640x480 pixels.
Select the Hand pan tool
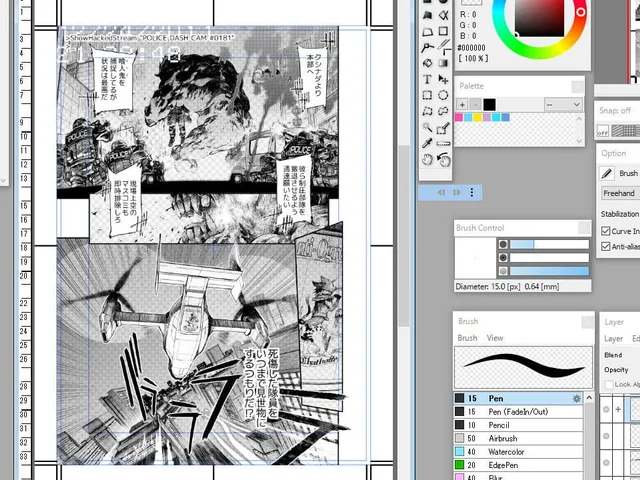coord(427,160)
